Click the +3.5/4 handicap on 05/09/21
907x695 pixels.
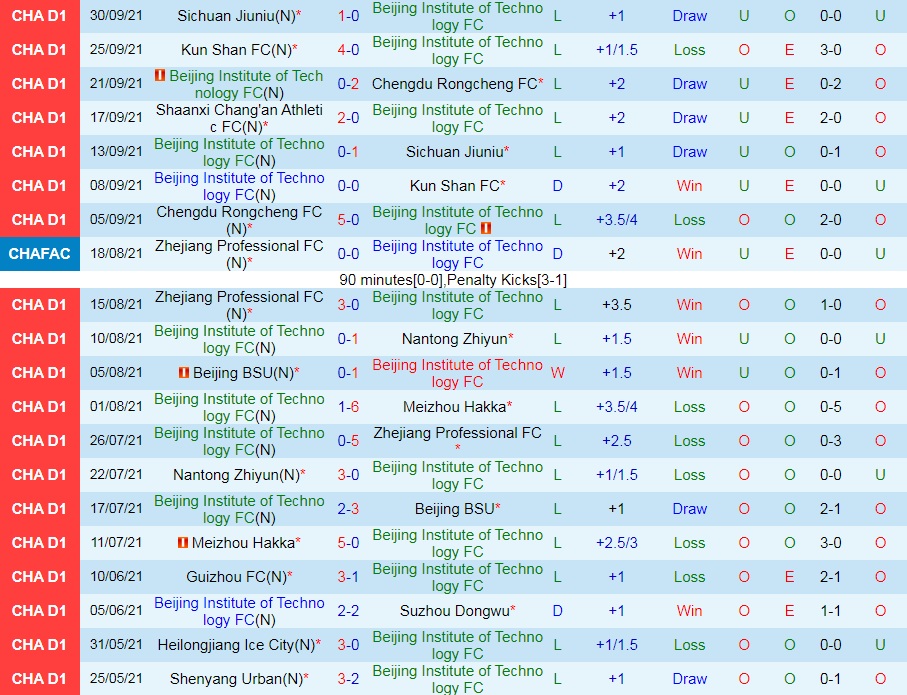pyautogui.click(x=617, y=220)
